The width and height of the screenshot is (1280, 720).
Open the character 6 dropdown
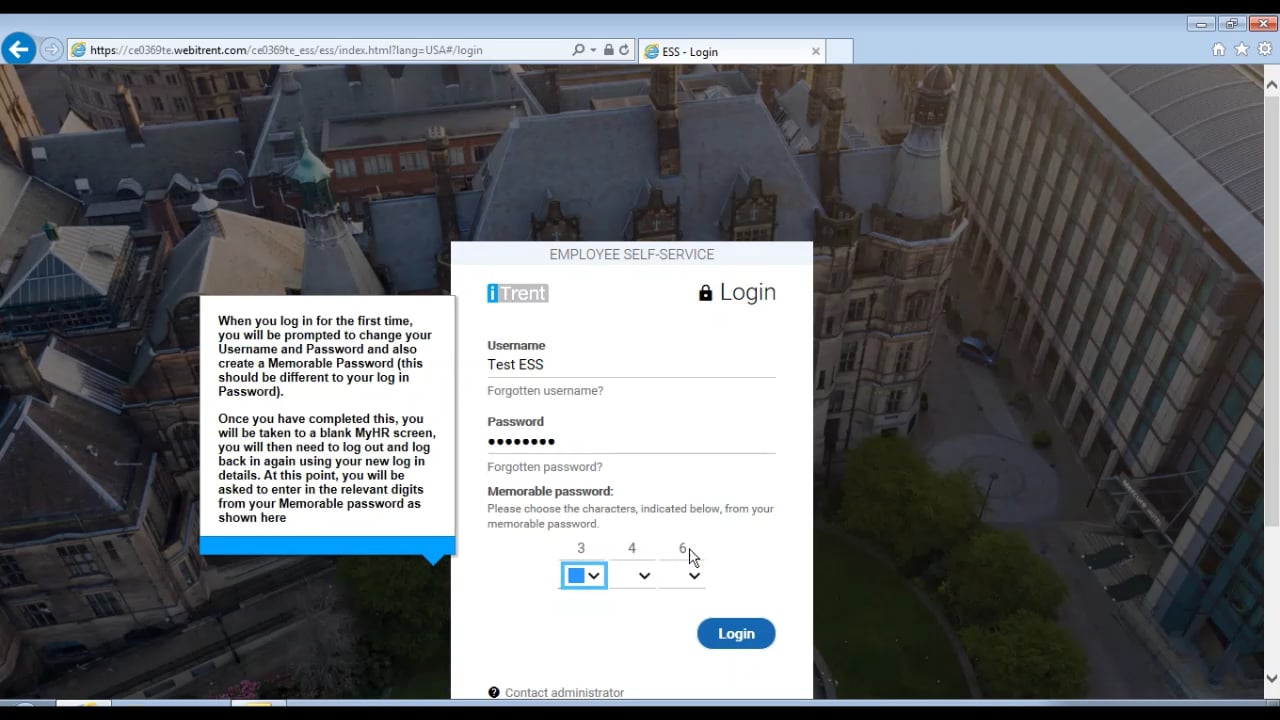pyautogui.click(x=683, y=575)
